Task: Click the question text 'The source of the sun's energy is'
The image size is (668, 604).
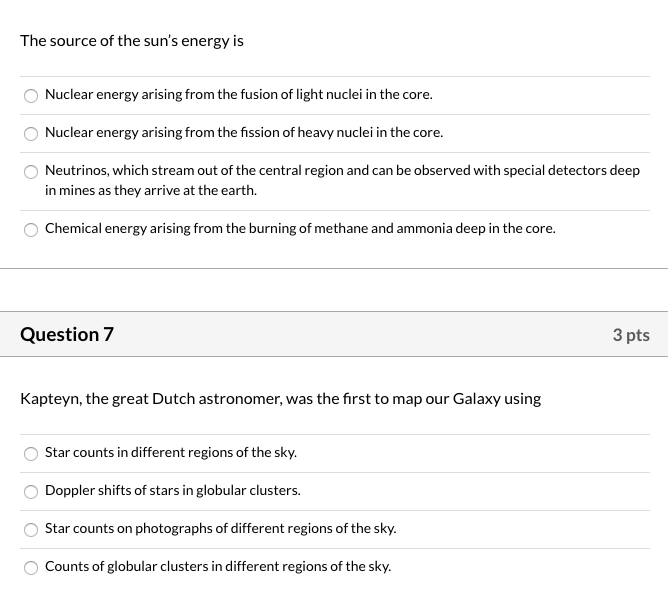Action: point(132,41)
